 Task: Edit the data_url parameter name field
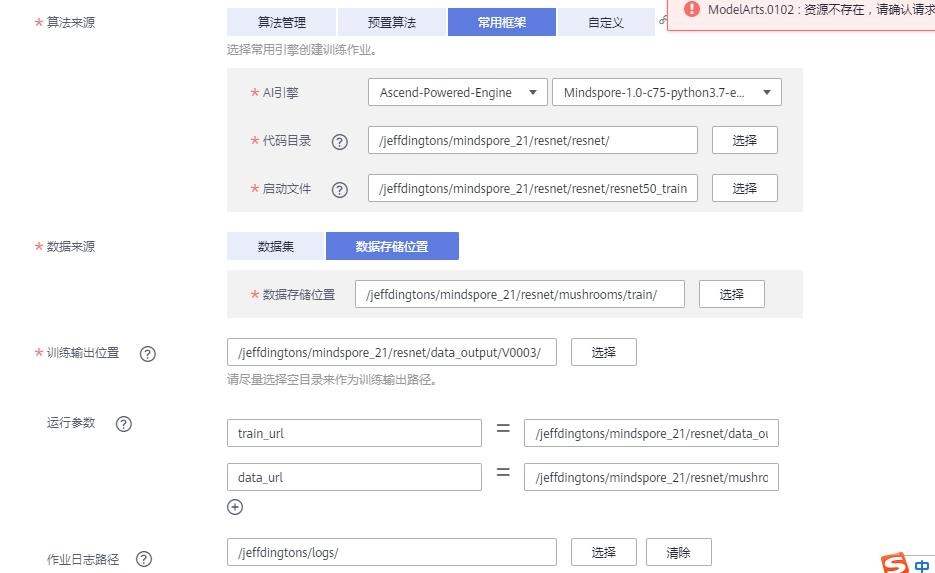[354, 477]
